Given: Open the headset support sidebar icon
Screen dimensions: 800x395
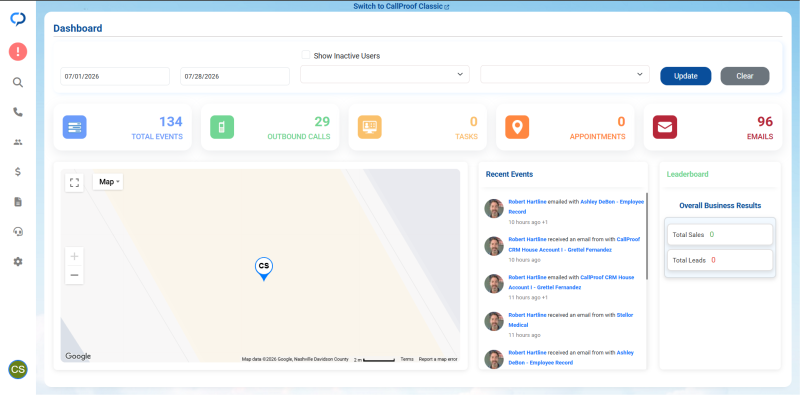Looking at the screenshot, I should 18,232.
